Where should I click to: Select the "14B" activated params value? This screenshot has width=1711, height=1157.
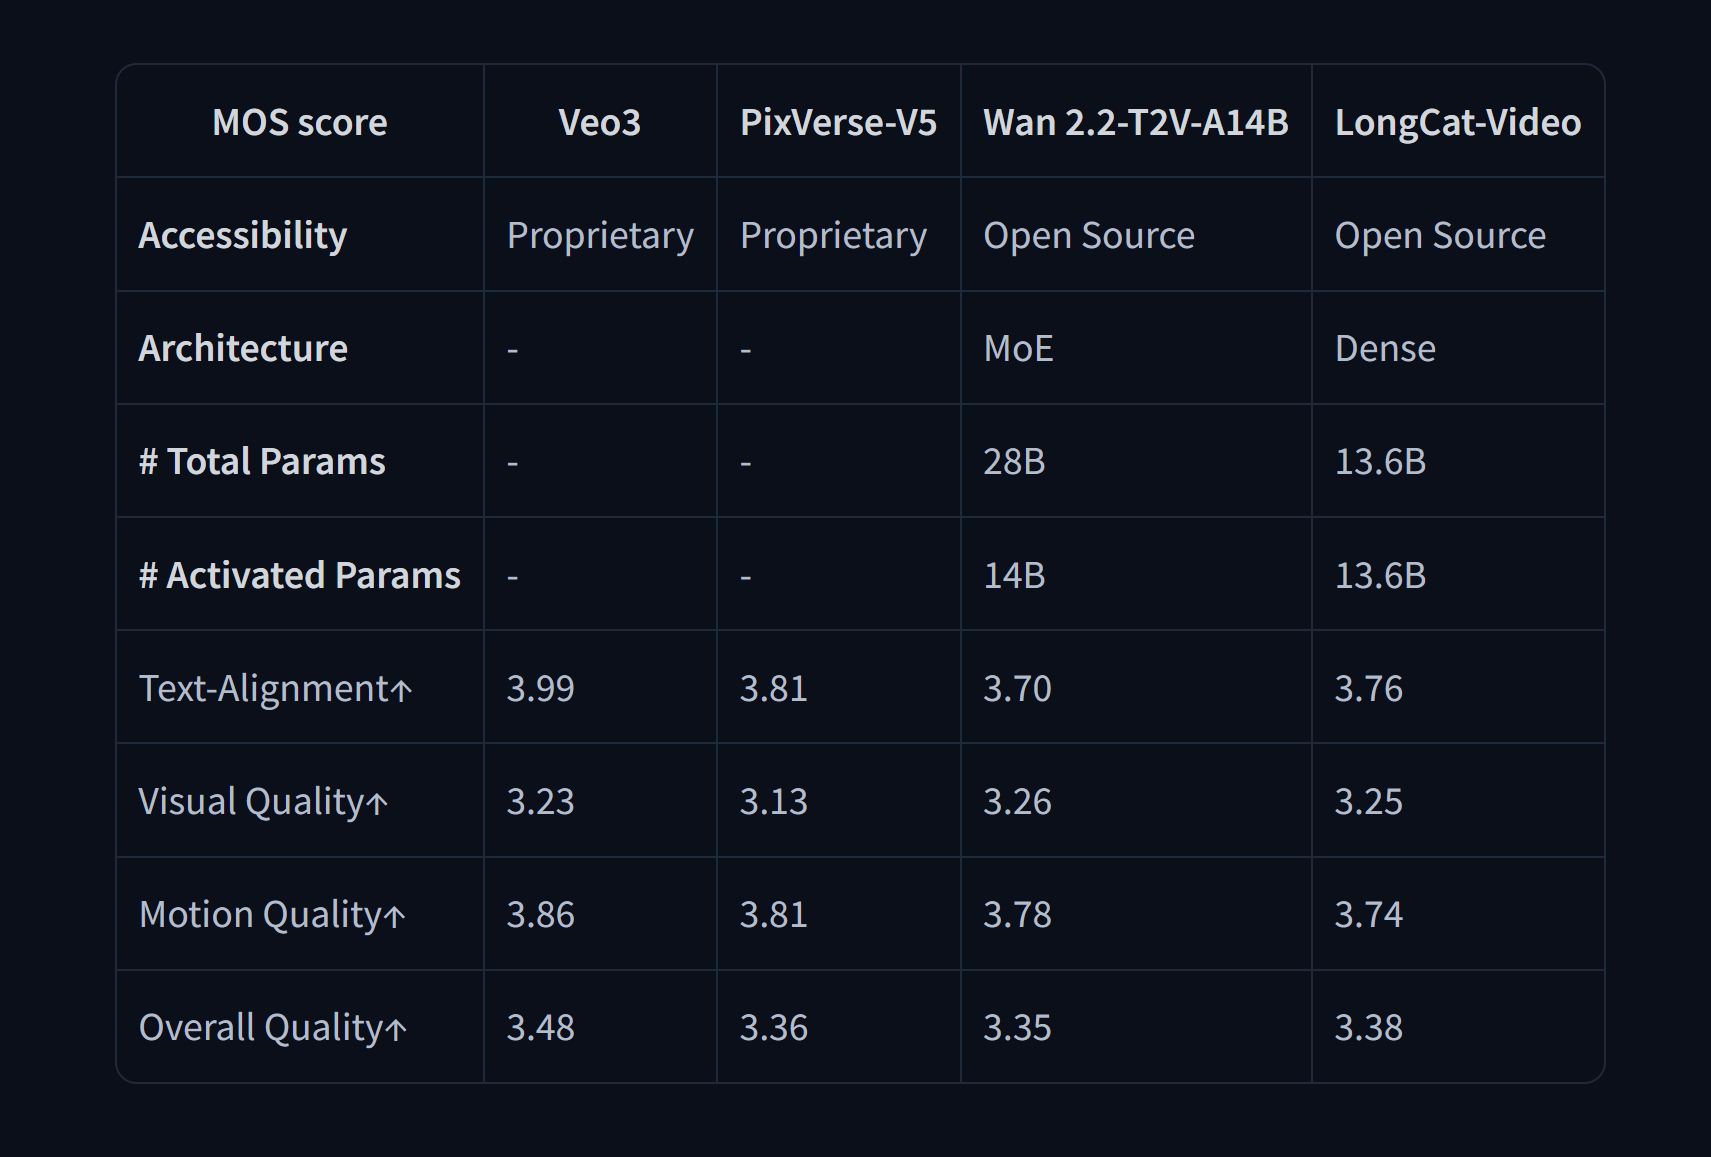click(1014, 575)
